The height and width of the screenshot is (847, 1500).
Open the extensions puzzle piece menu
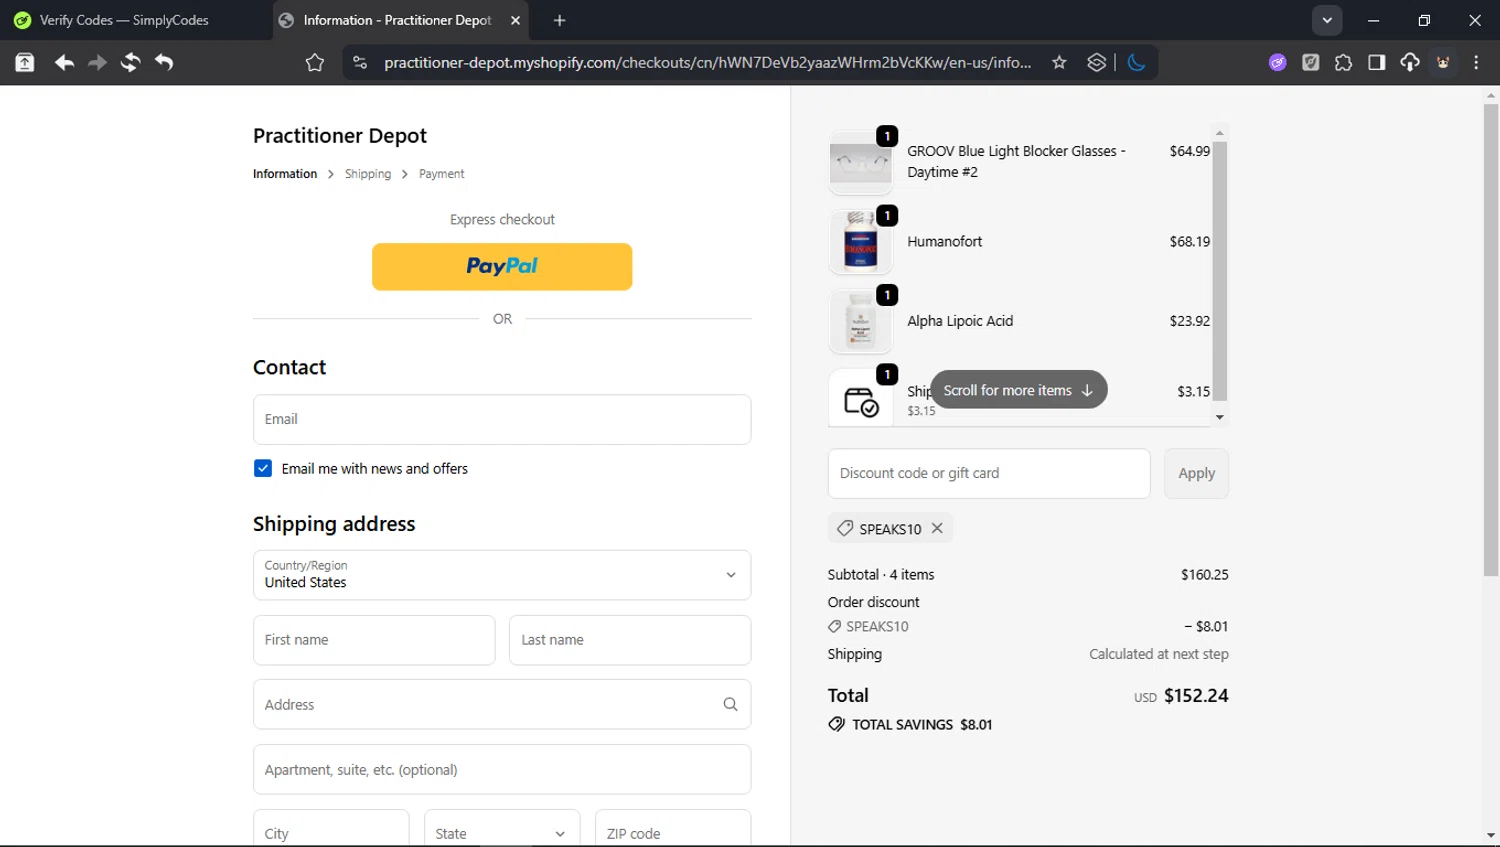(1343, 63)
